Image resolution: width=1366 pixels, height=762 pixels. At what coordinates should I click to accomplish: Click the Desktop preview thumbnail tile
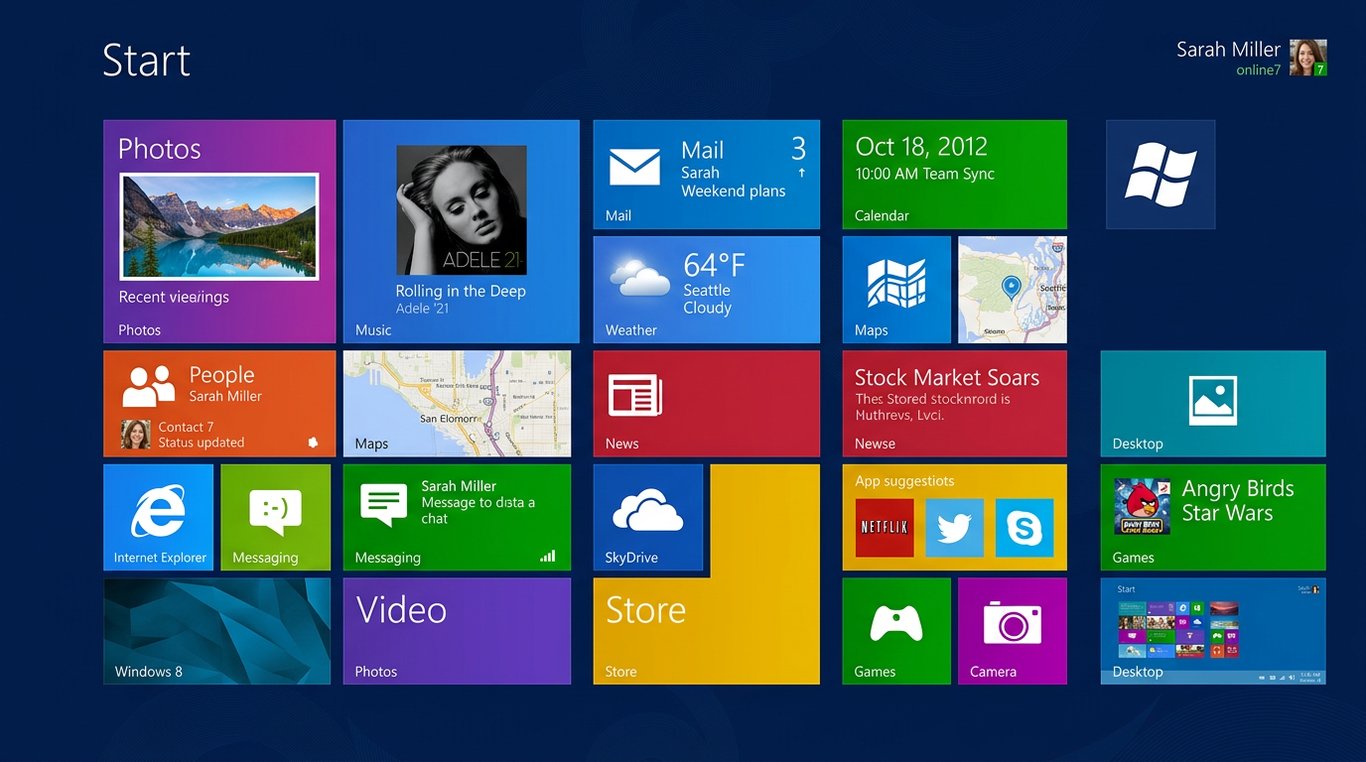[1212, 630]
